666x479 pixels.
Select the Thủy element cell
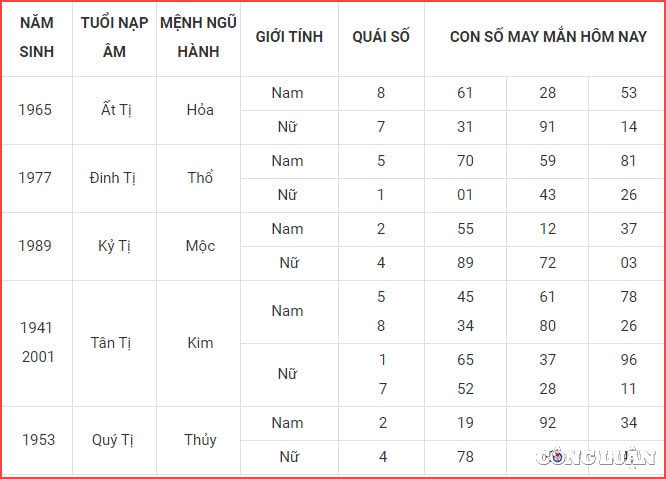[x=200, y=440]
